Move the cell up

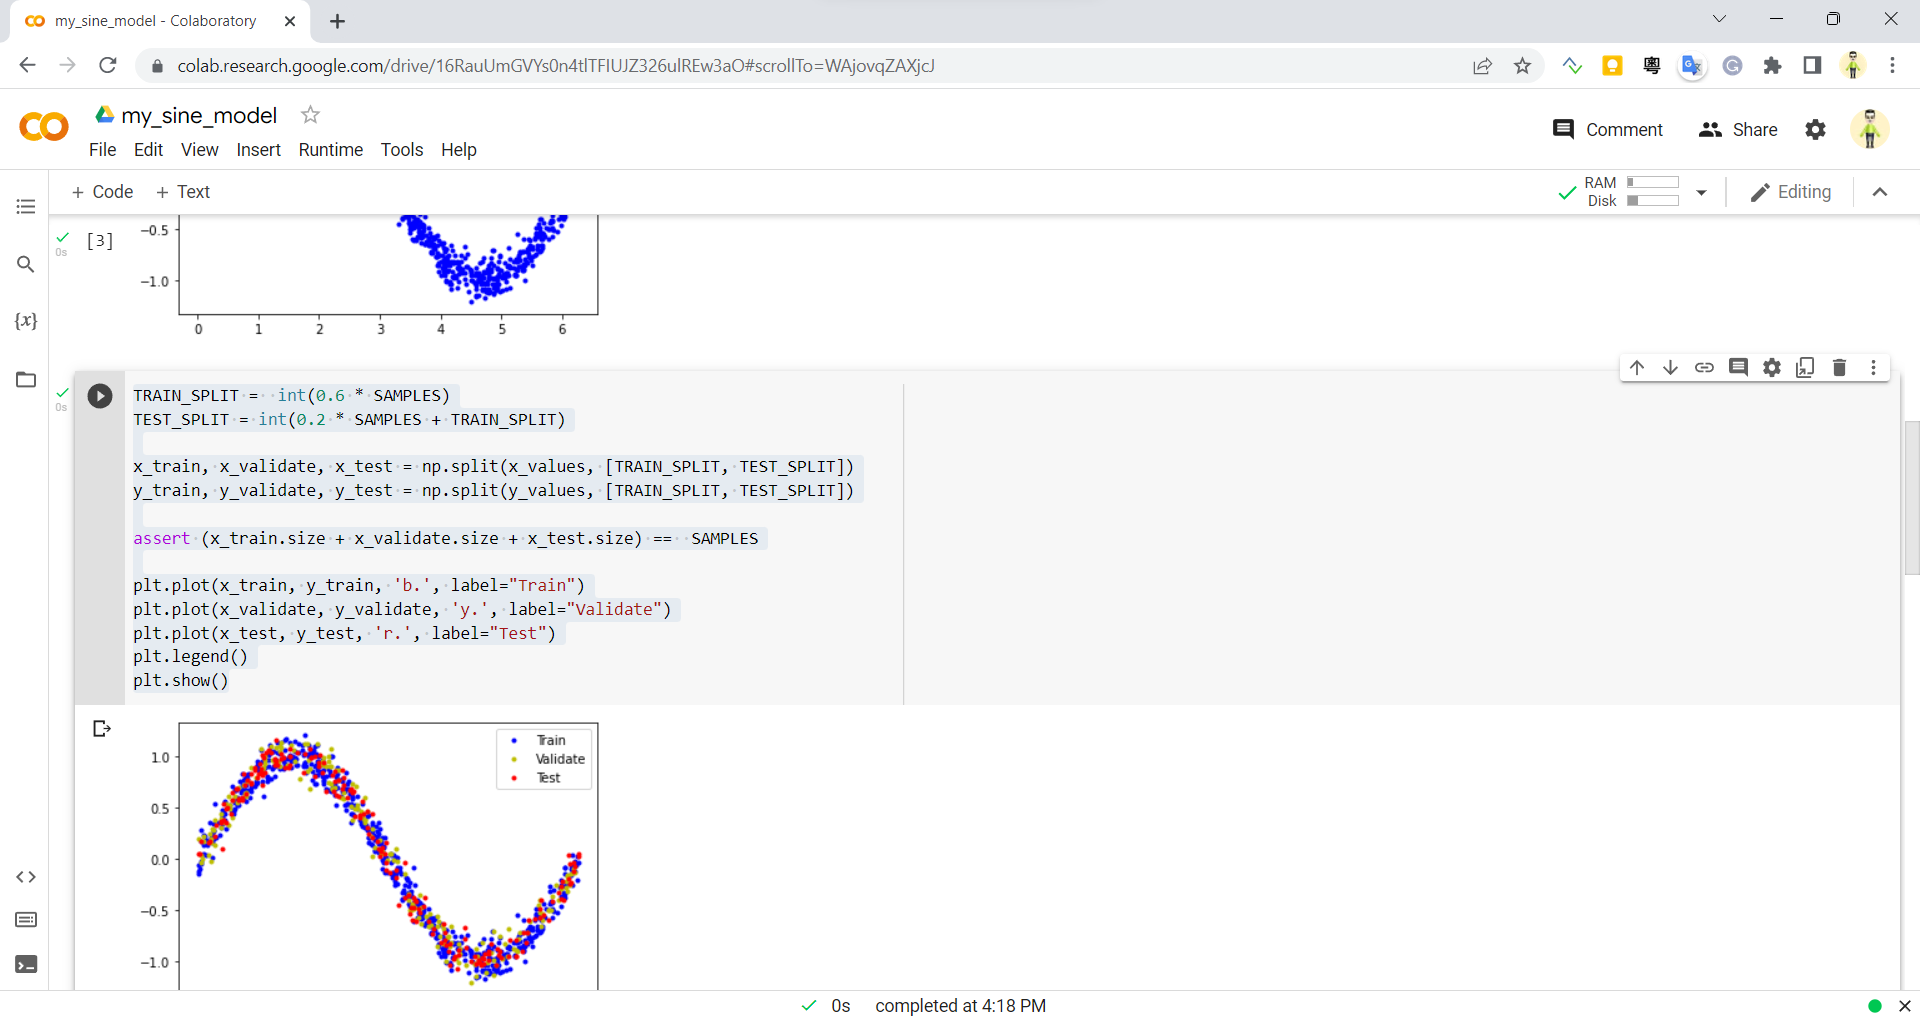pos(1637,368)
